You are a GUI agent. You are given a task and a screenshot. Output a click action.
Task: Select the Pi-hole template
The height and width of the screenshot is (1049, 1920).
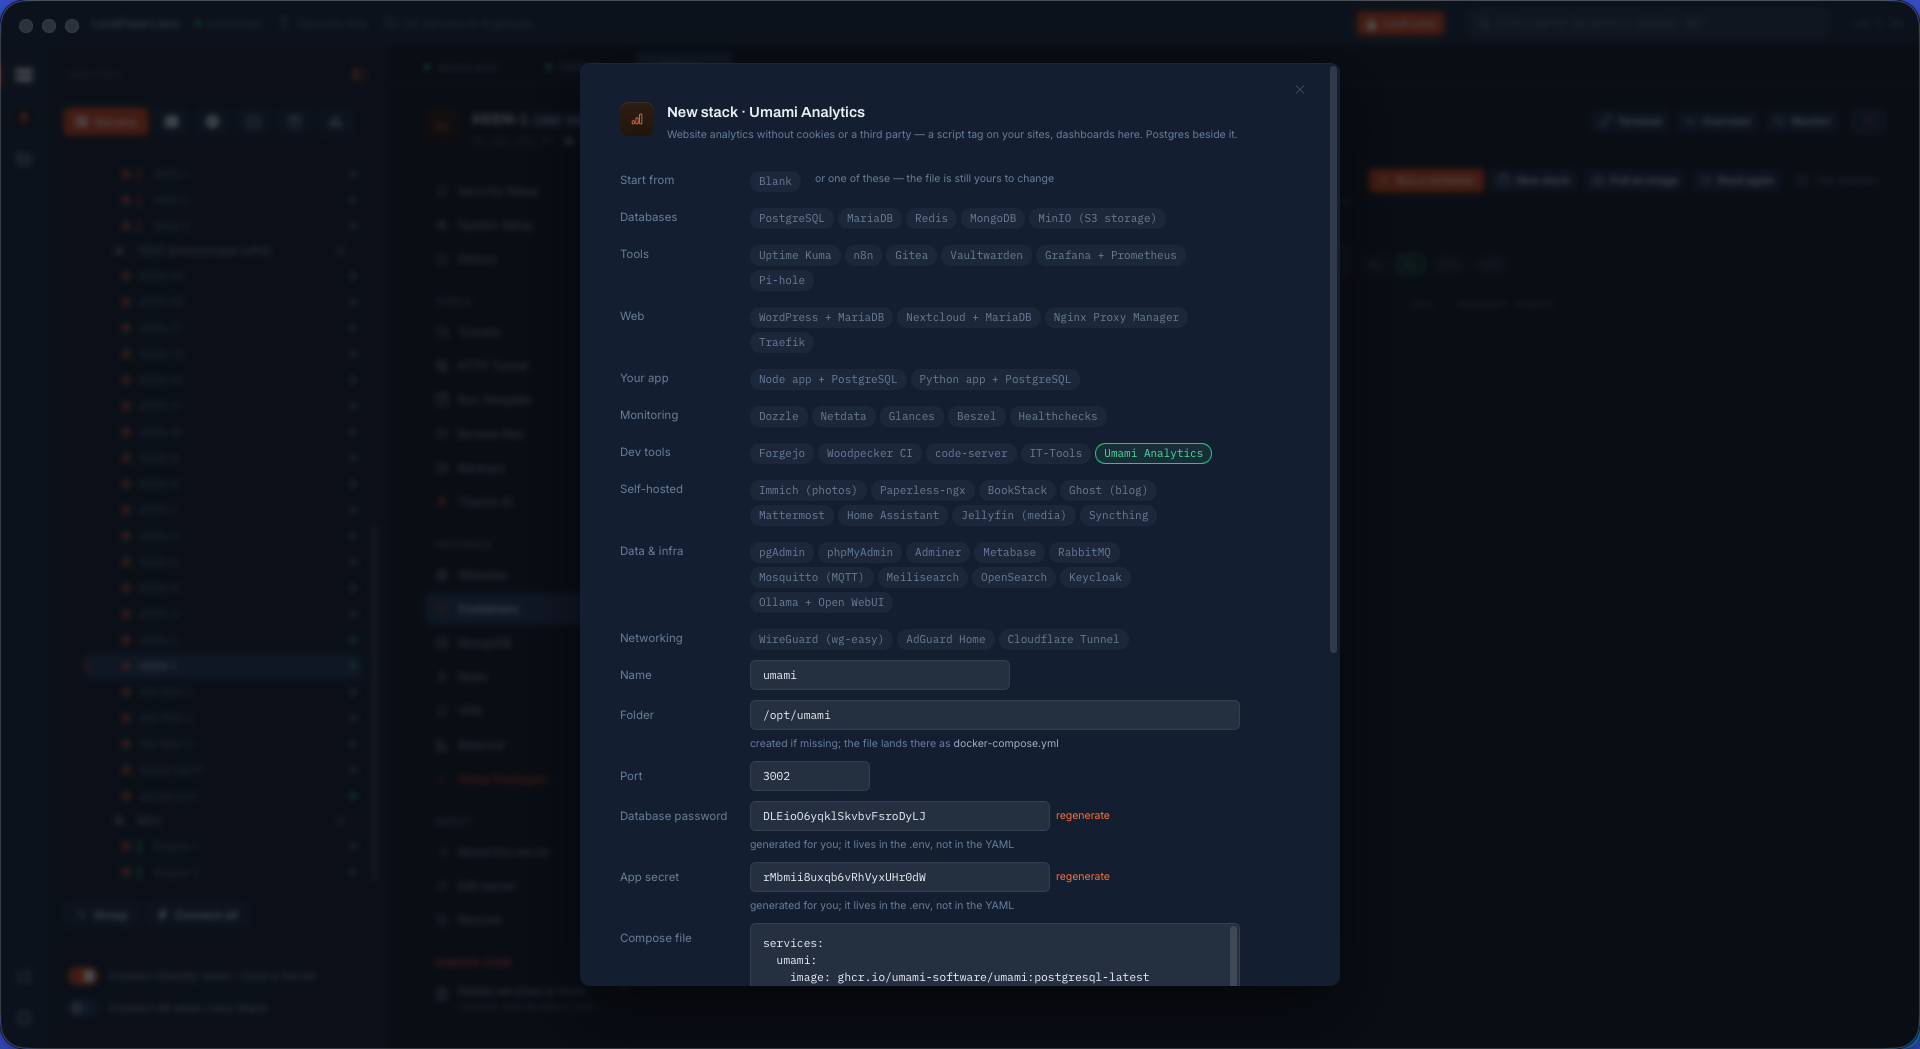point(781,280)
